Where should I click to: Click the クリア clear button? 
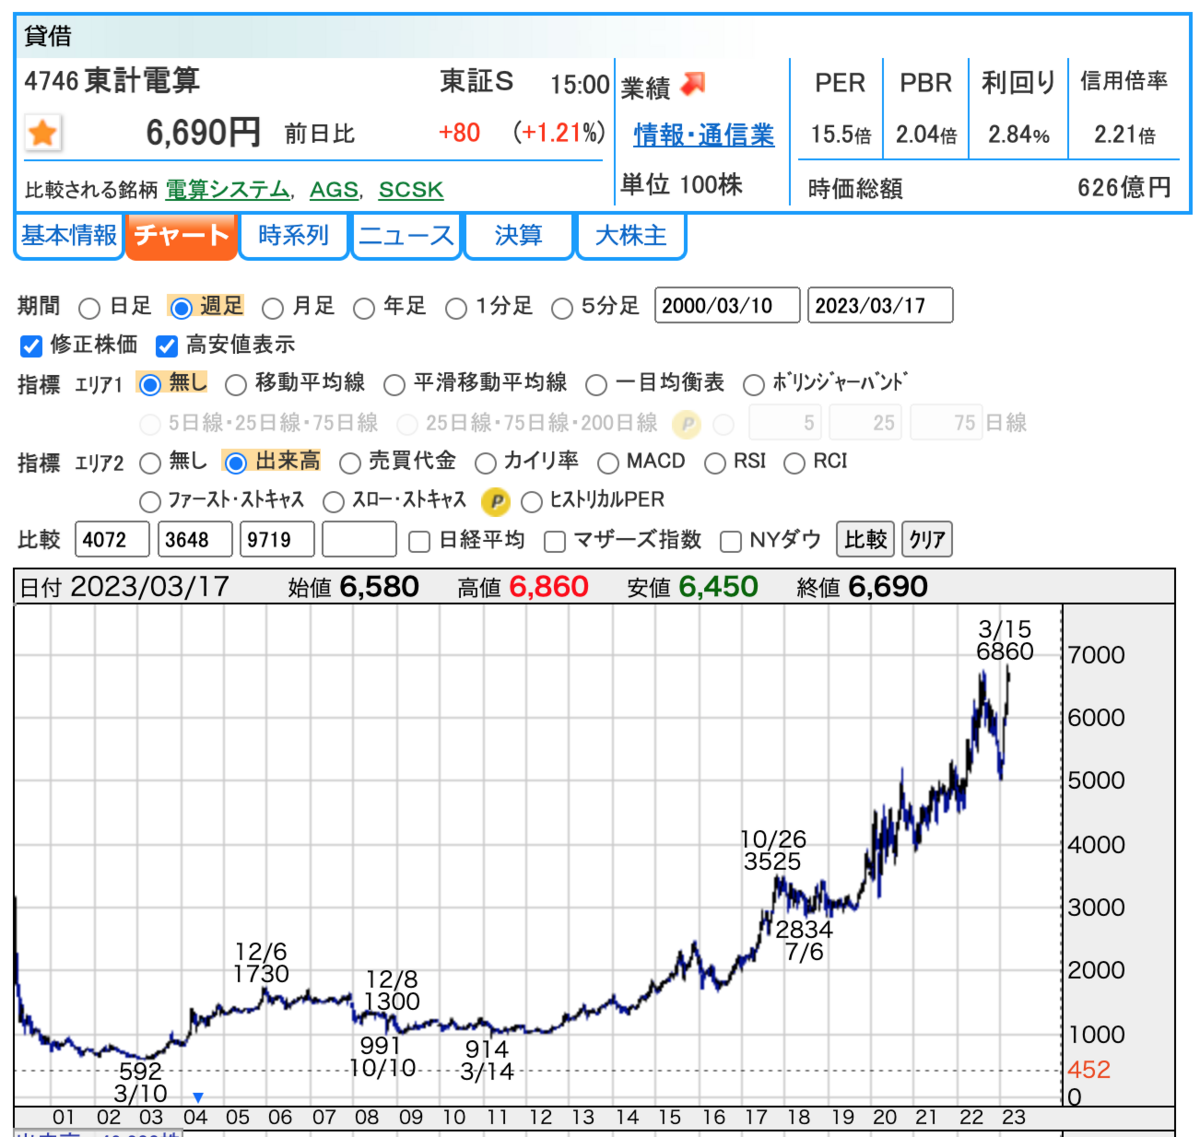pos(927,540)
